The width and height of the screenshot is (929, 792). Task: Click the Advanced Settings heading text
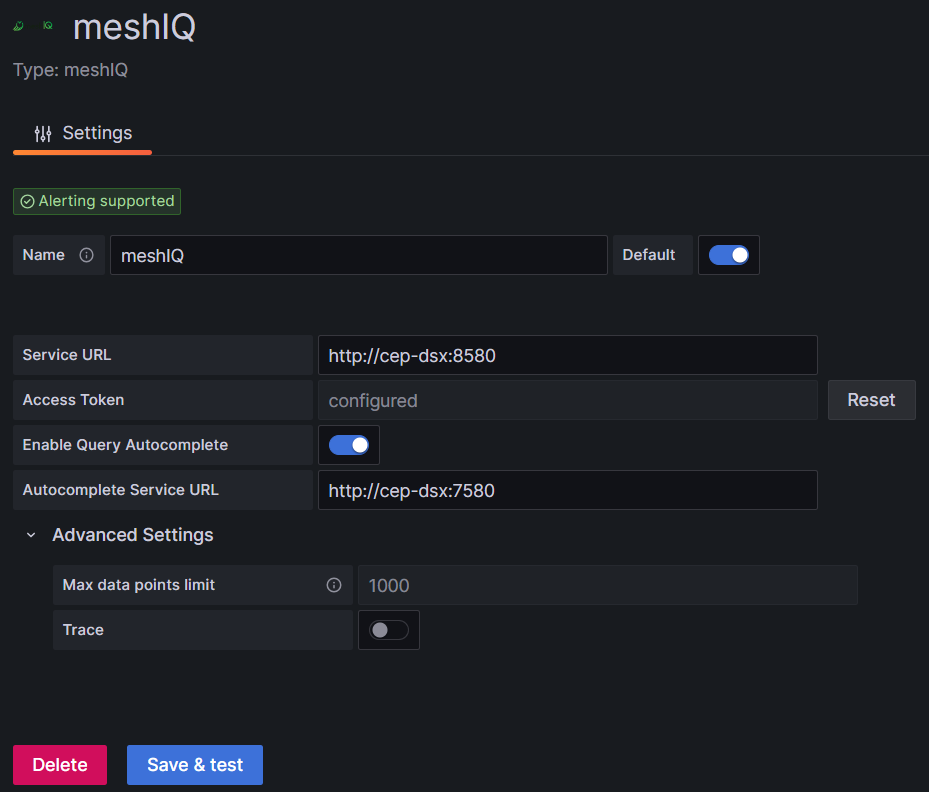click(x=133, y=535)
